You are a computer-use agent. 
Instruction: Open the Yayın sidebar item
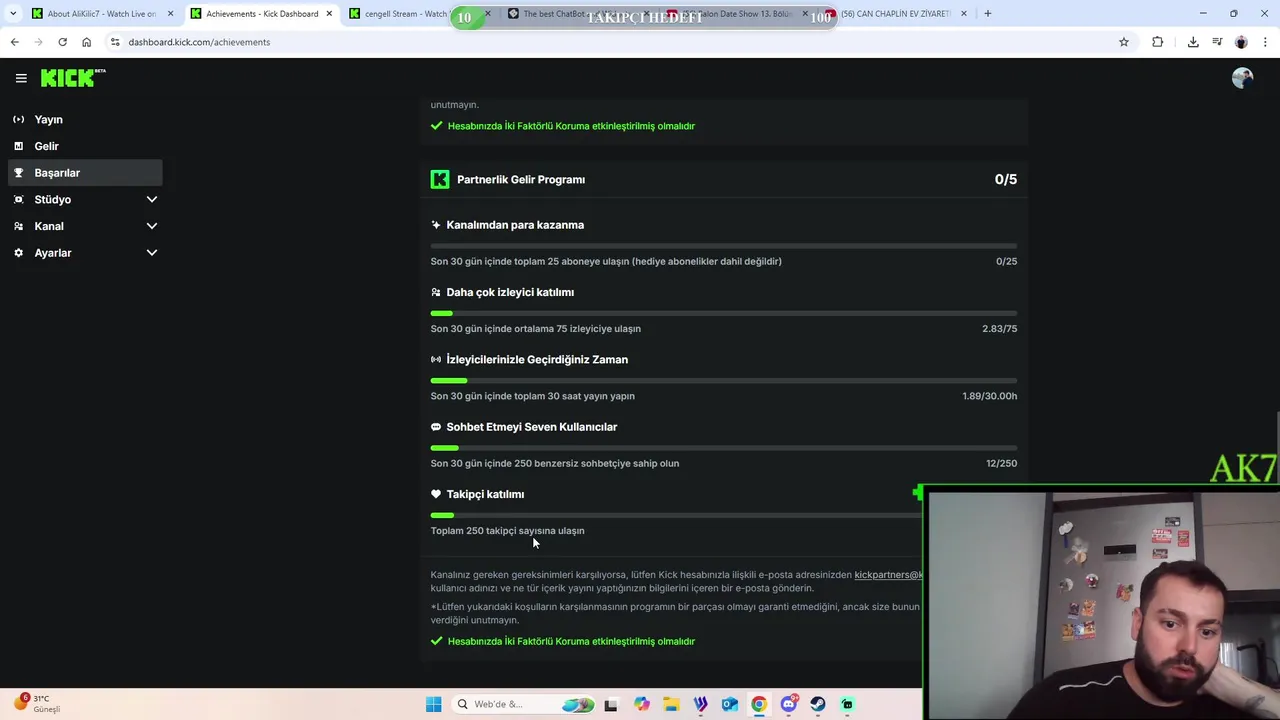pyautogui.click(x=85, y=119)
